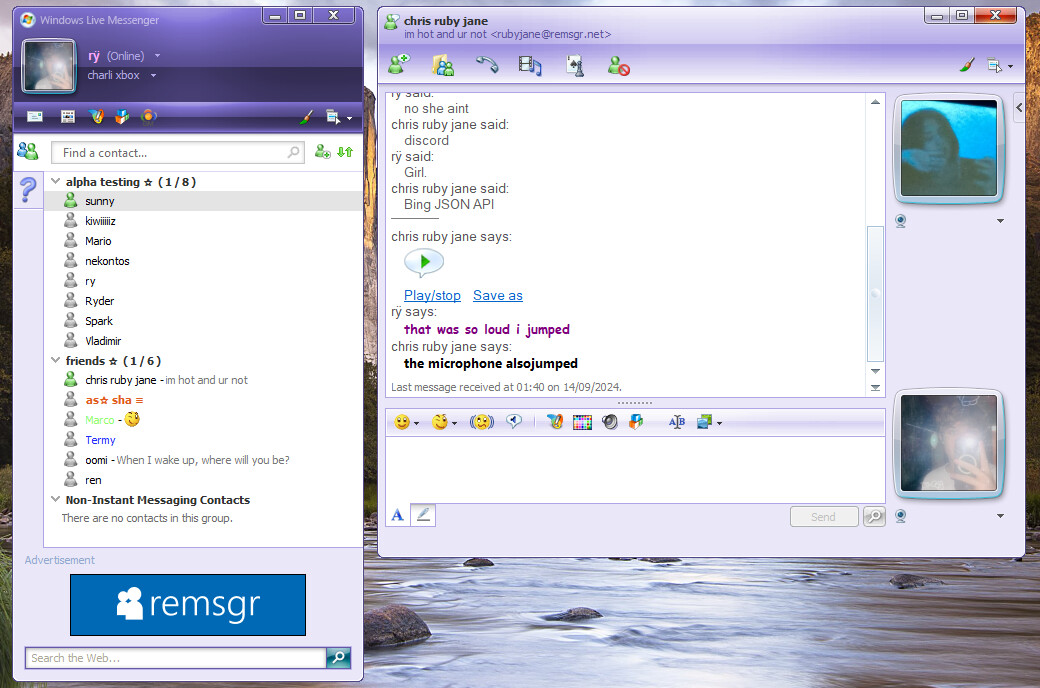Viewport: 1040px width, 688px height.
Task: Click the Save as link
Action: (497, 295)
